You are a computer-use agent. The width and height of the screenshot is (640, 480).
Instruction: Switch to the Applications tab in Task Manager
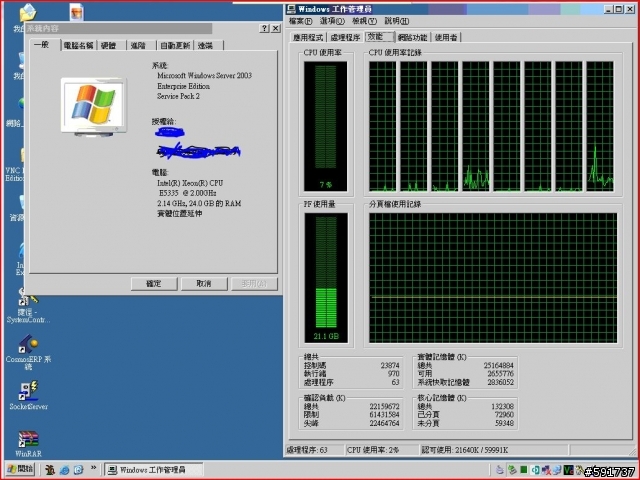coord(308,38)
